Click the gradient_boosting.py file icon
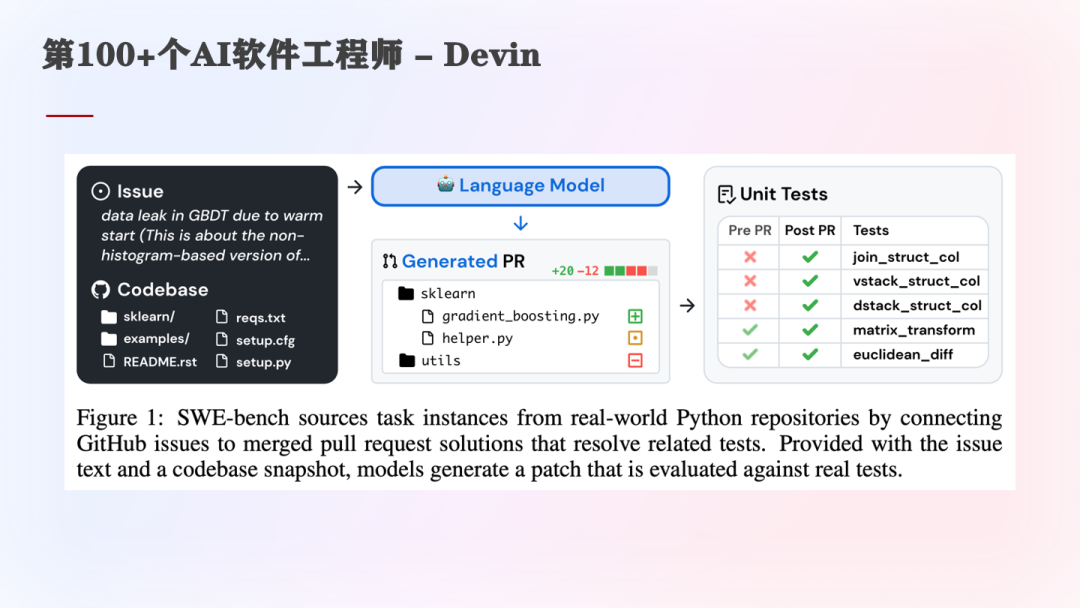This screenshot has height=608, width=1080. [x=428, y=316]
